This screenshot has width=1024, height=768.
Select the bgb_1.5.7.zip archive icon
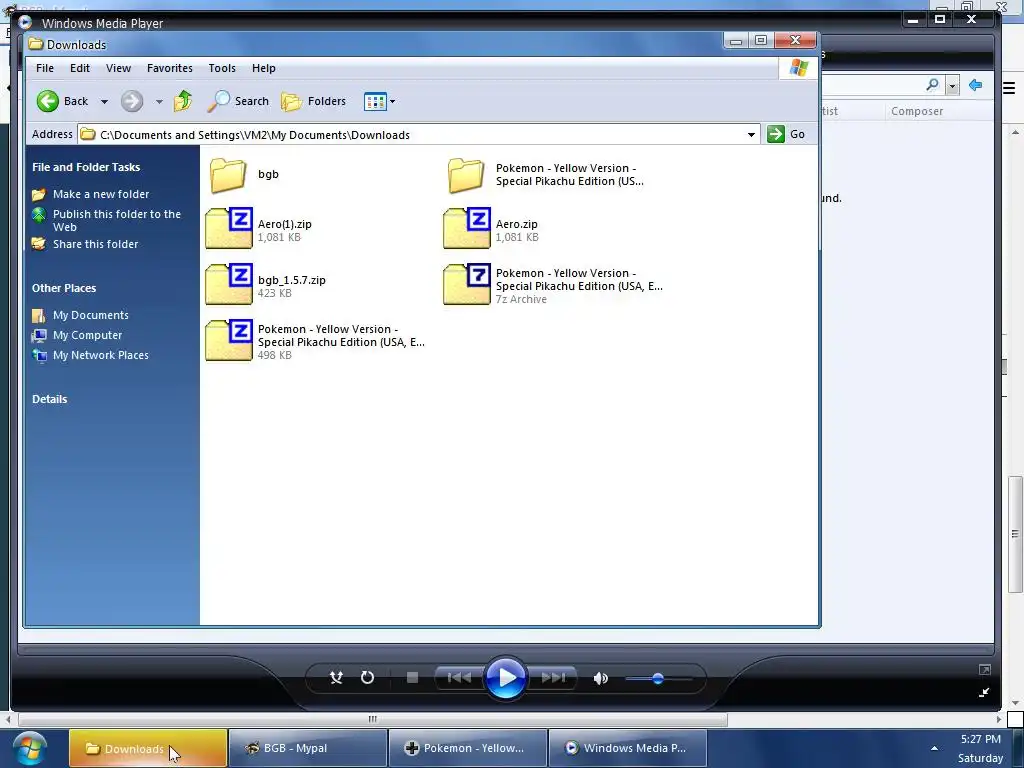point(229,284)
